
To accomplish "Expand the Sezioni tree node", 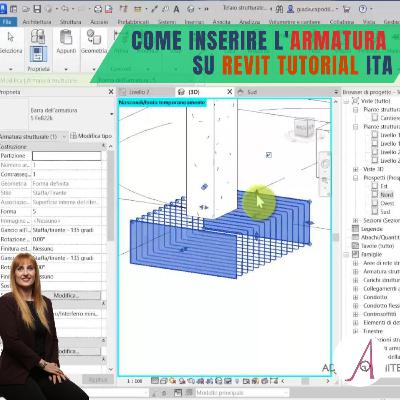I will (356, 221).
